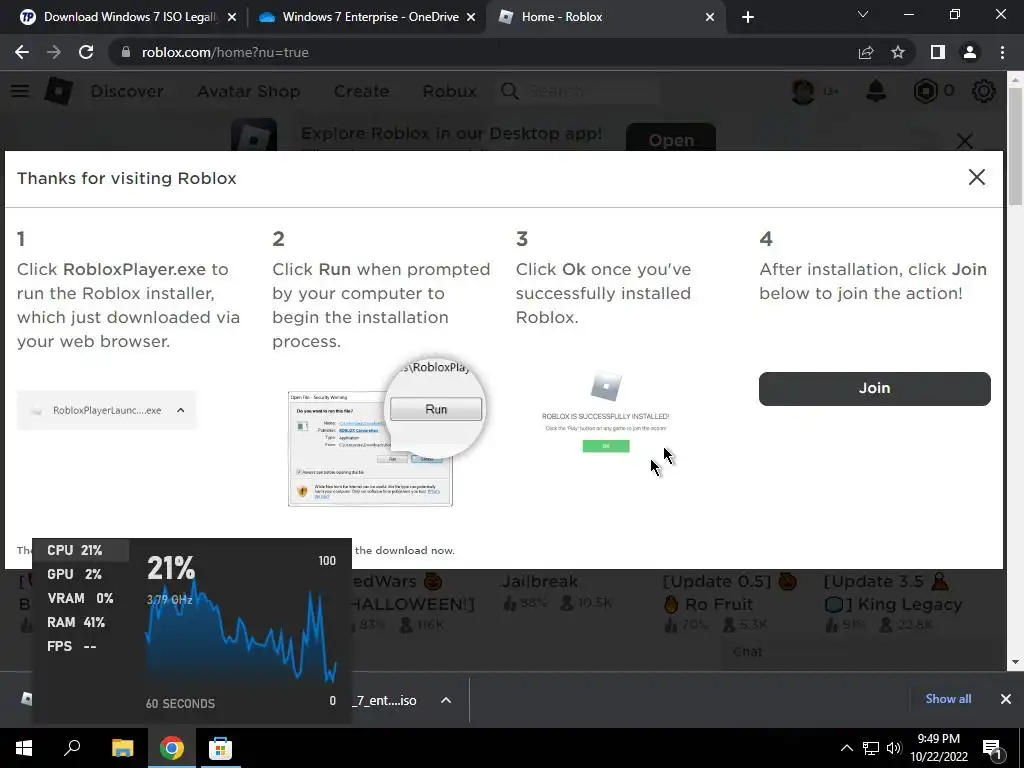Open Robux balance icon

[x=925, y=91]
